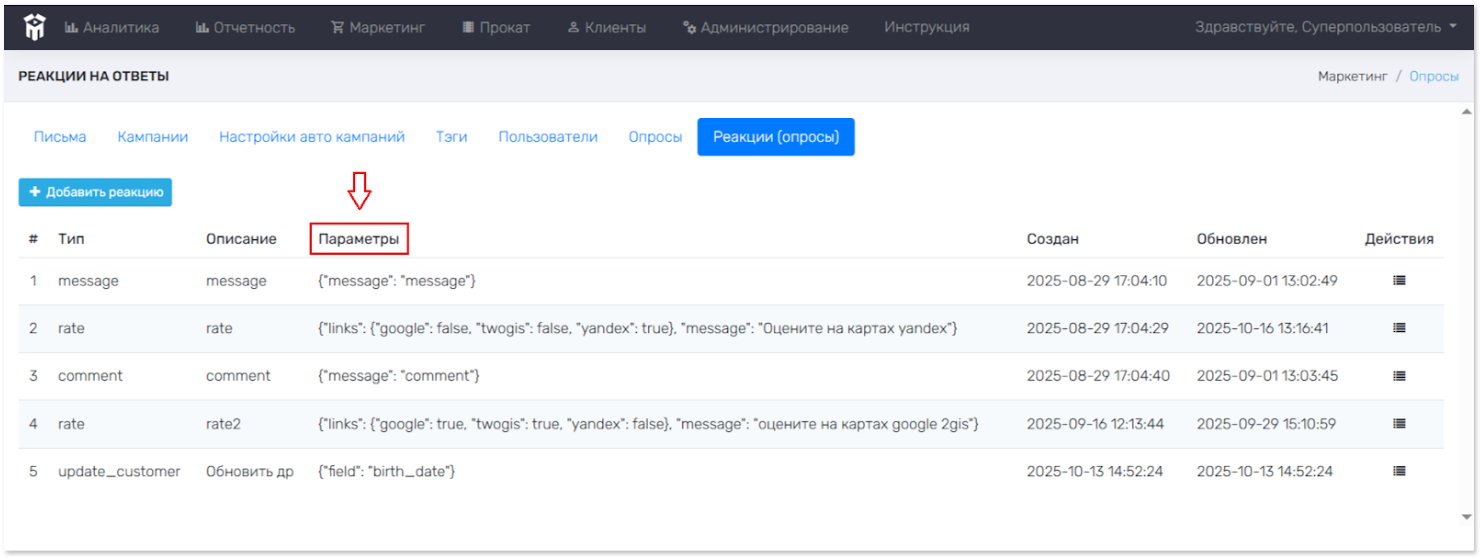Expand the Суперпользователь user dropdown
This screenshot has width=1480, height=558.
pyautogui.click(x=1325, y=27)
